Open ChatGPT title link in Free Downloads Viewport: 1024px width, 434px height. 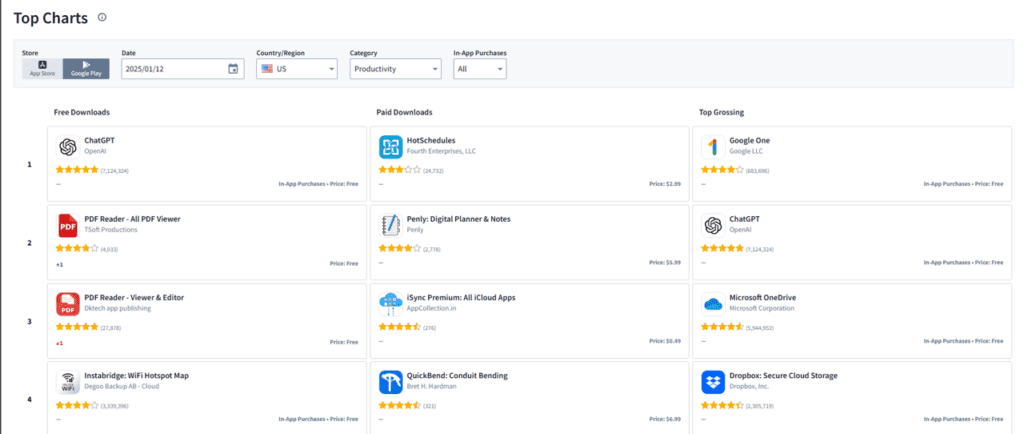coord(99,140)
